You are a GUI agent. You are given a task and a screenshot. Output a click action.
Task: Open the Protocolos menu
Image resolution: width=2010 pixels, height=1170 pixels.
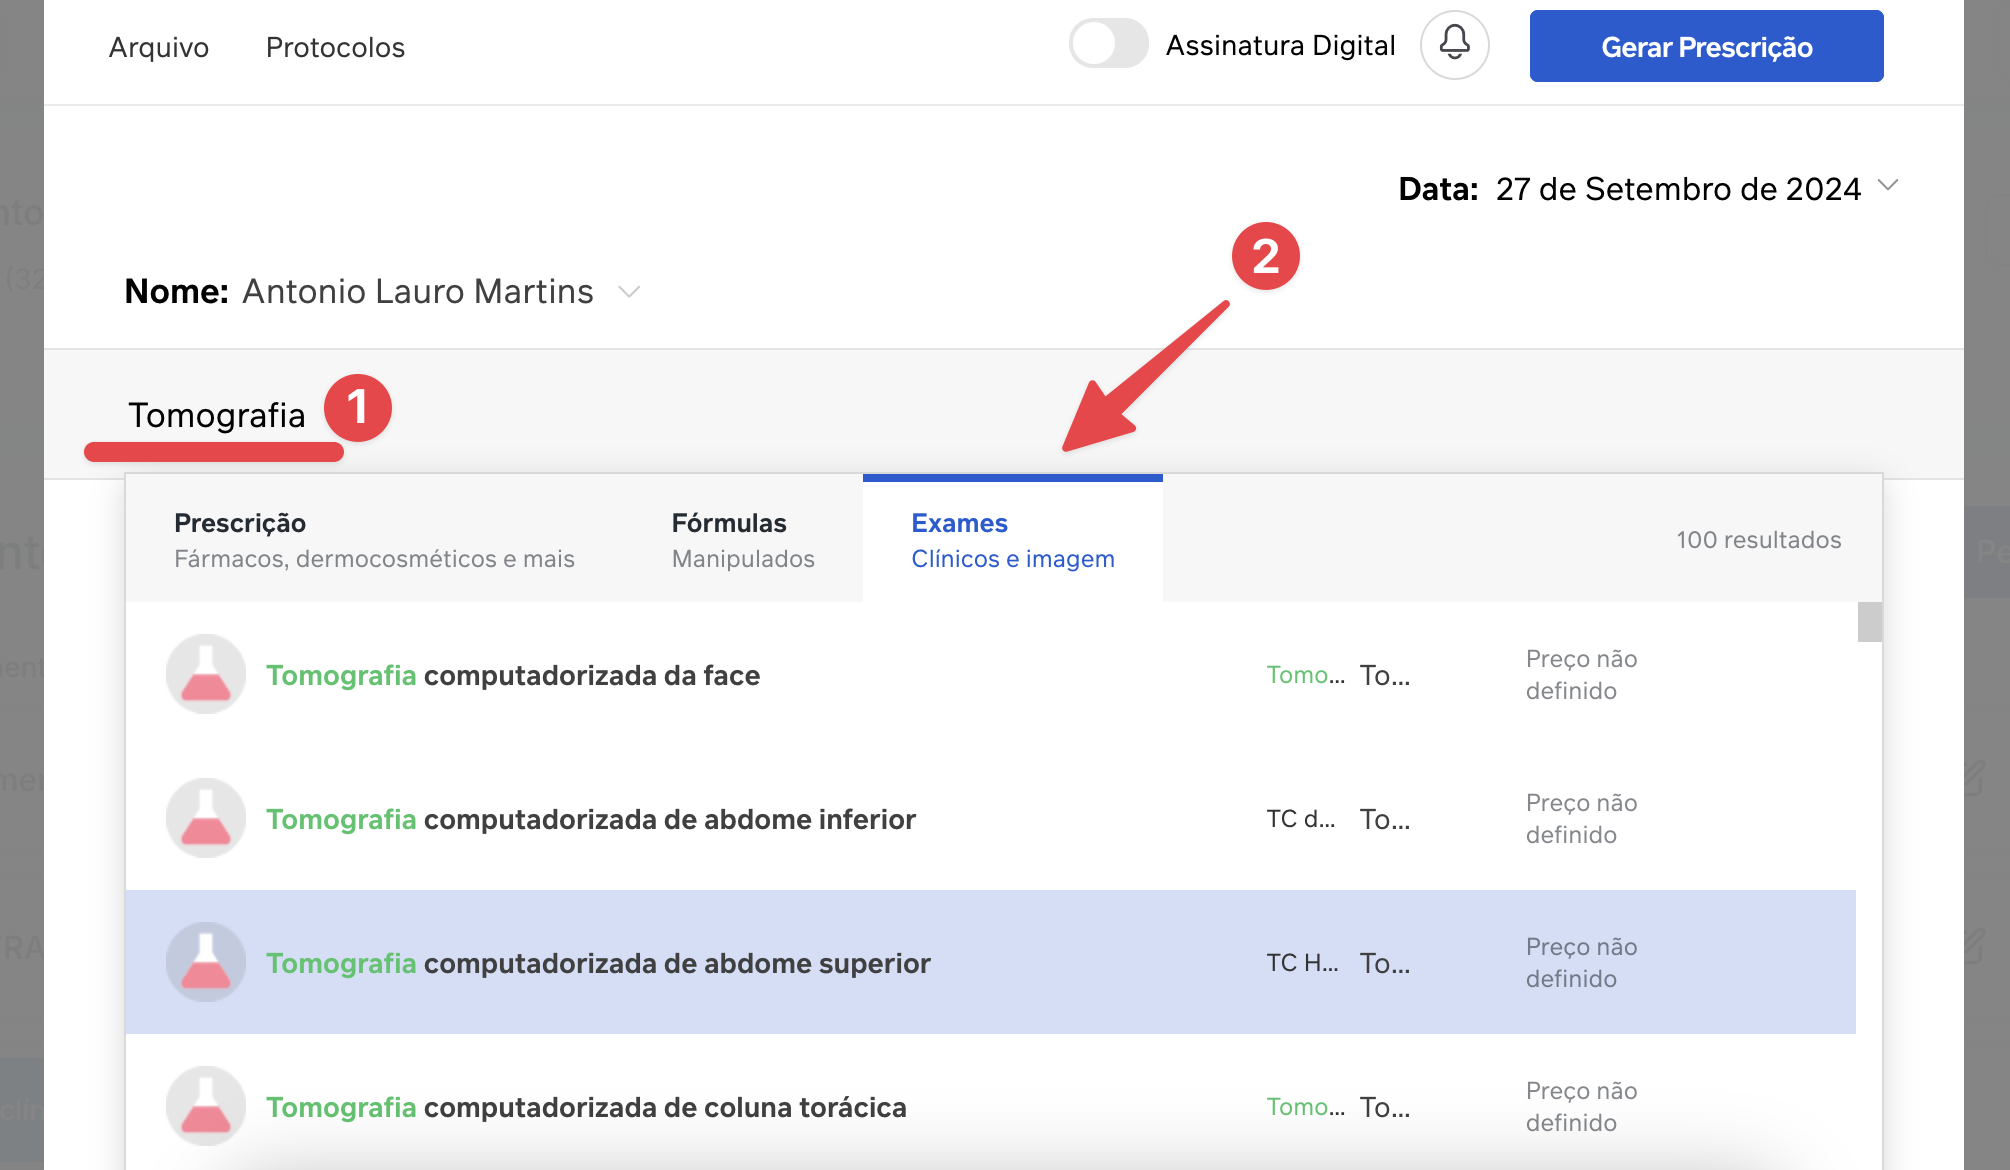tap(335, 47)
